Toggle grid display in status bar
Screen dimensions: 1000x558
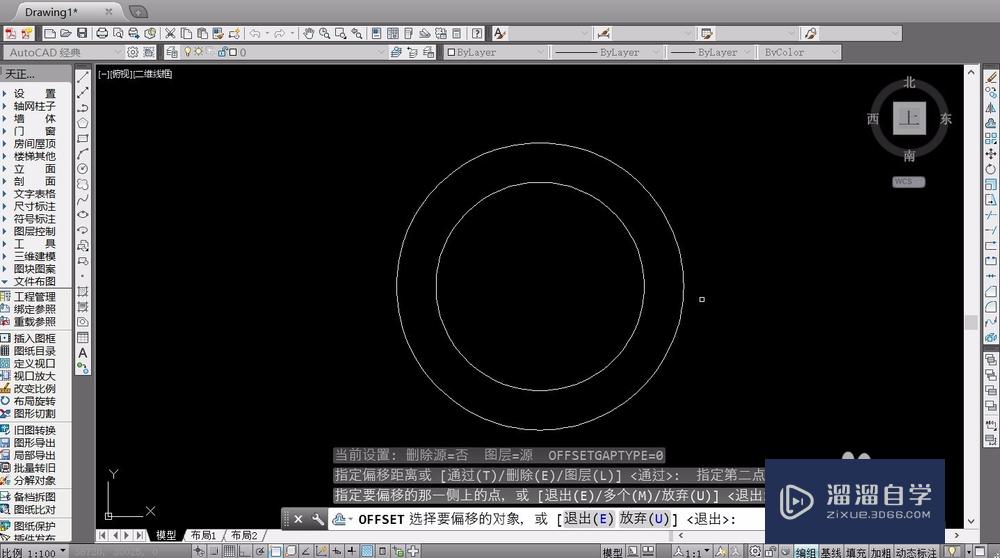pyautogui.click(x=229, y=552)
